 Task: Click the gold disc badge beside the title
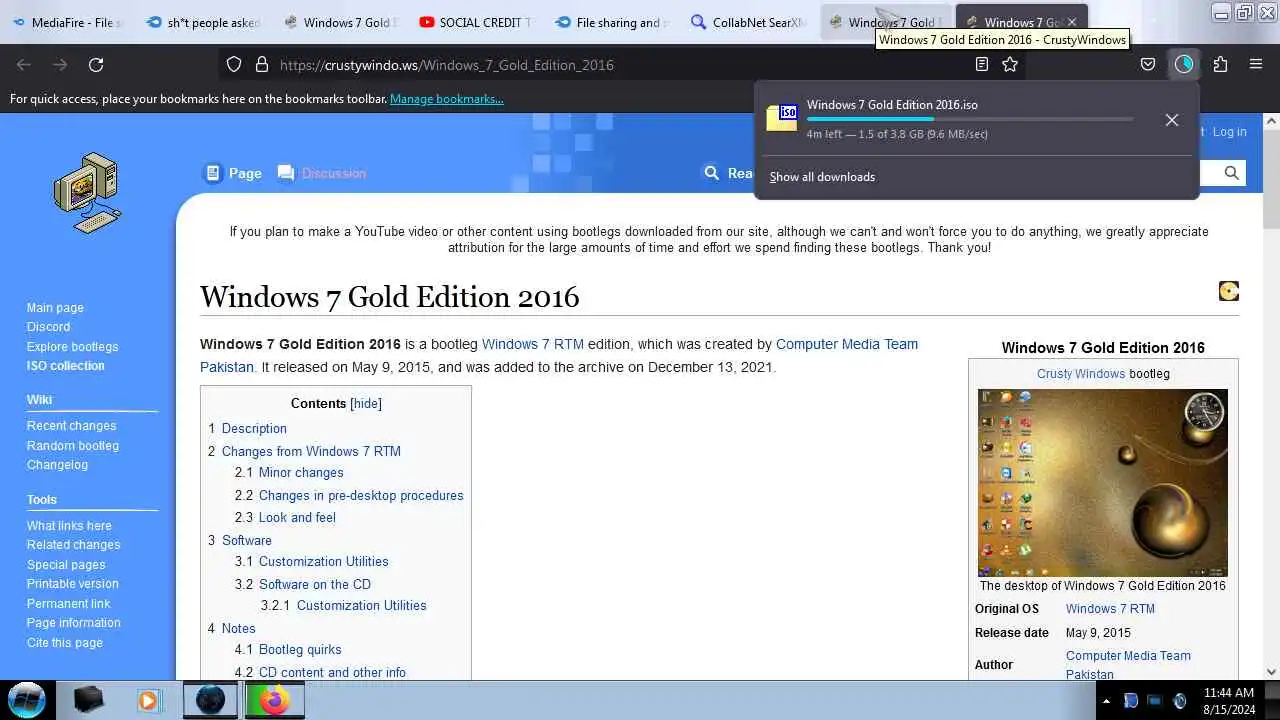[1229, 291]
